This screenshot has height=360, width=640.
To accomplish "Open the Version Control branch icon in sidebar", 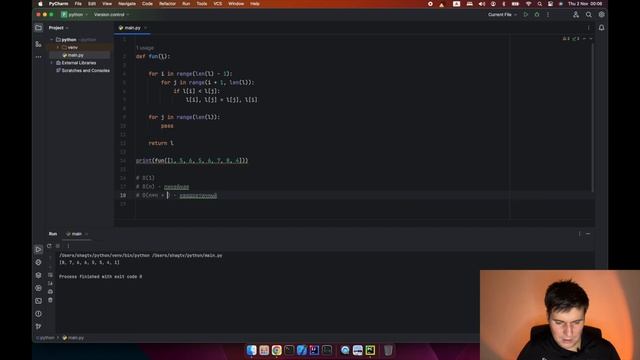I will pyautogui.click(x=38, y=326).
